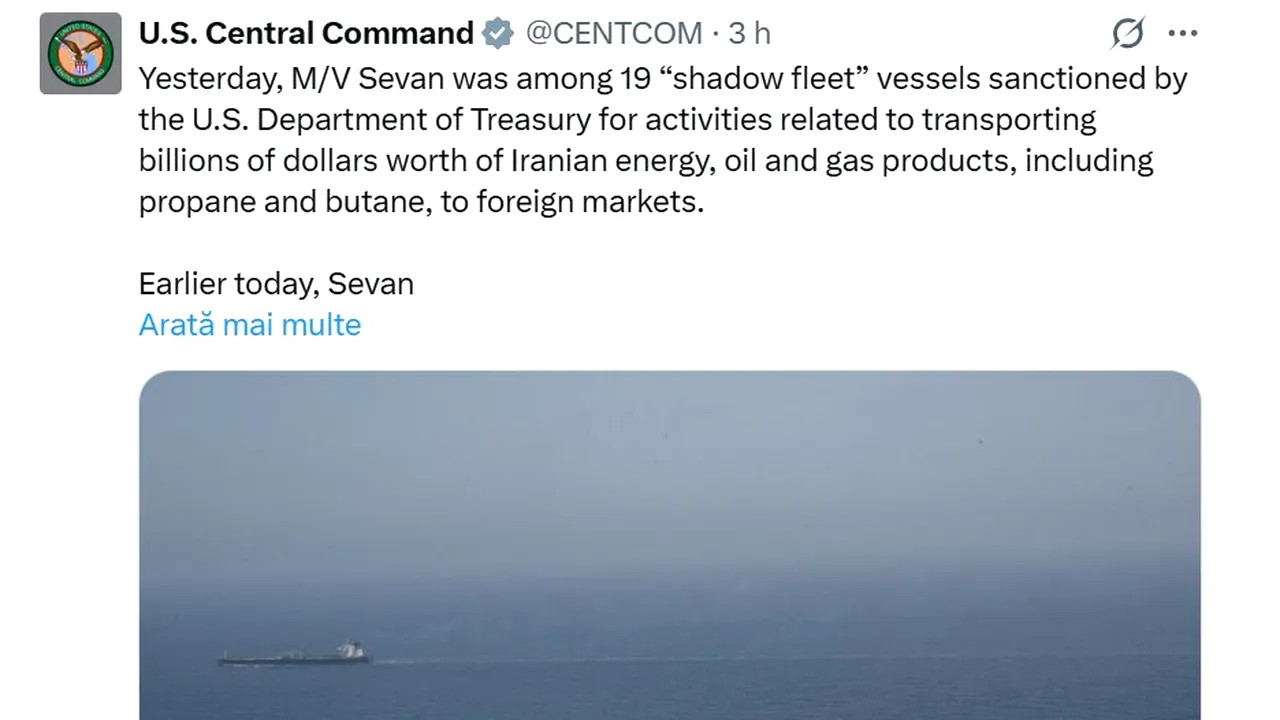Click the hazy sky area of the photo
Image resolution: width=1280 pixels, height=720 pixels.
point(669,460)
